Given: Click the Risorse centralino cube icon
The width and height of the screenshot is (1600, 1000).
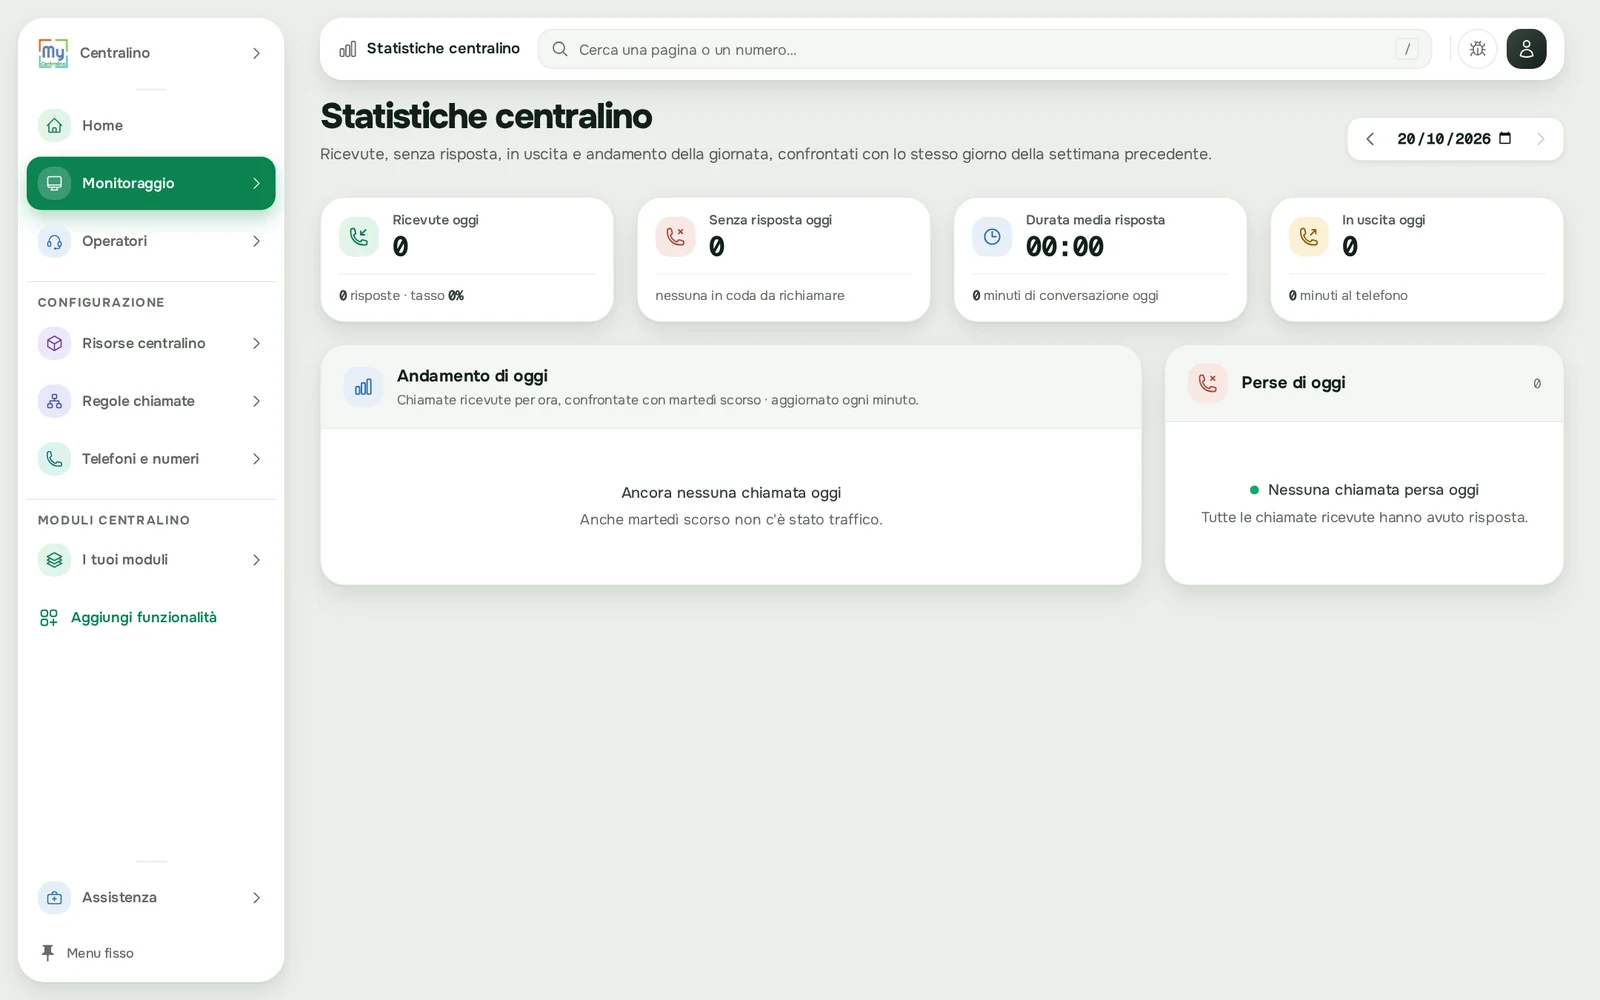Looking at the screenshot, I should (54, 343).
